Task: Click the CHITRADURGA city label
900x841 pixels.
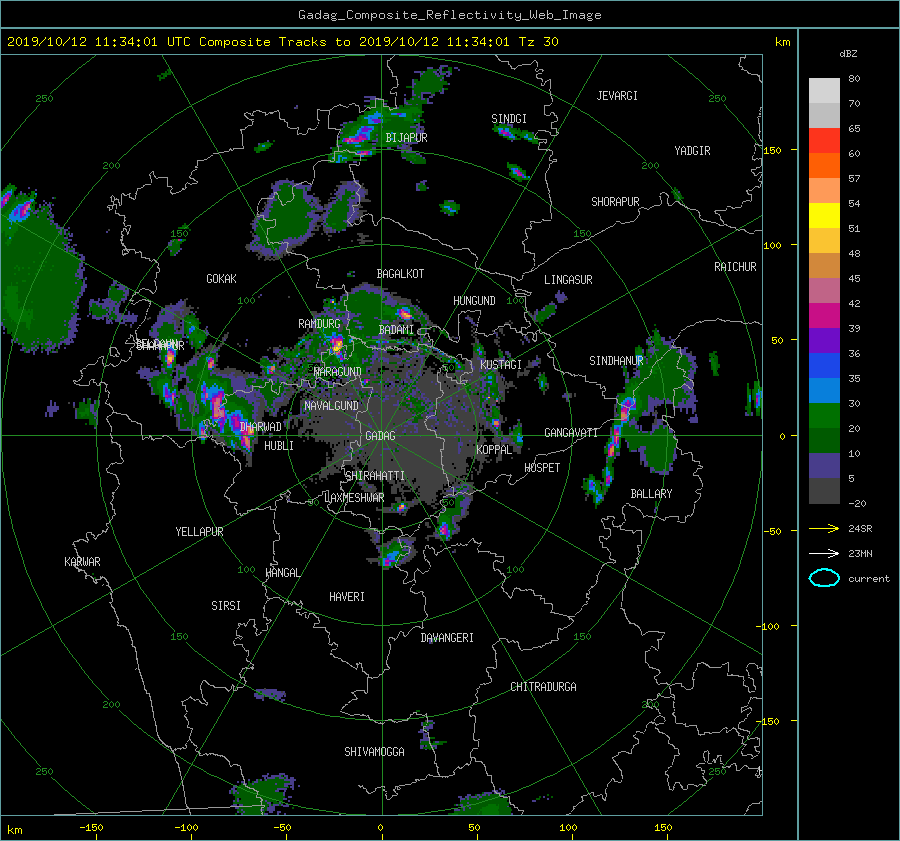Action: click(543, 687)
